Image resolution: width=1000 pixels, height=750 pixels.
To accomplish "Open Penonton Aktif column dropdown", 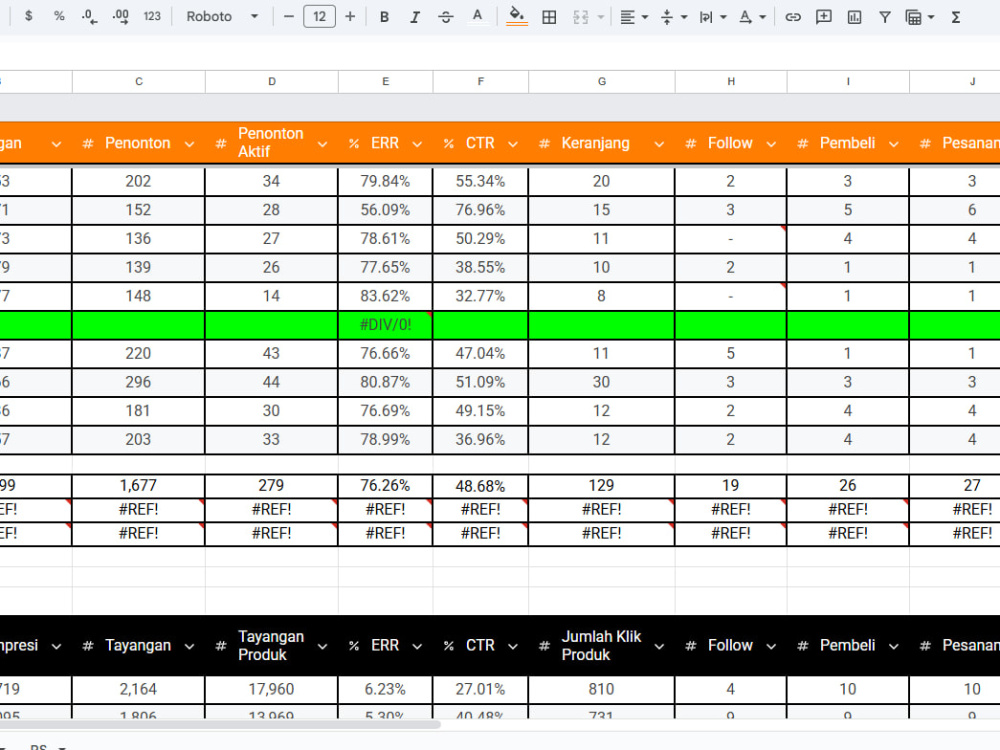I will [x=323, y=144].
